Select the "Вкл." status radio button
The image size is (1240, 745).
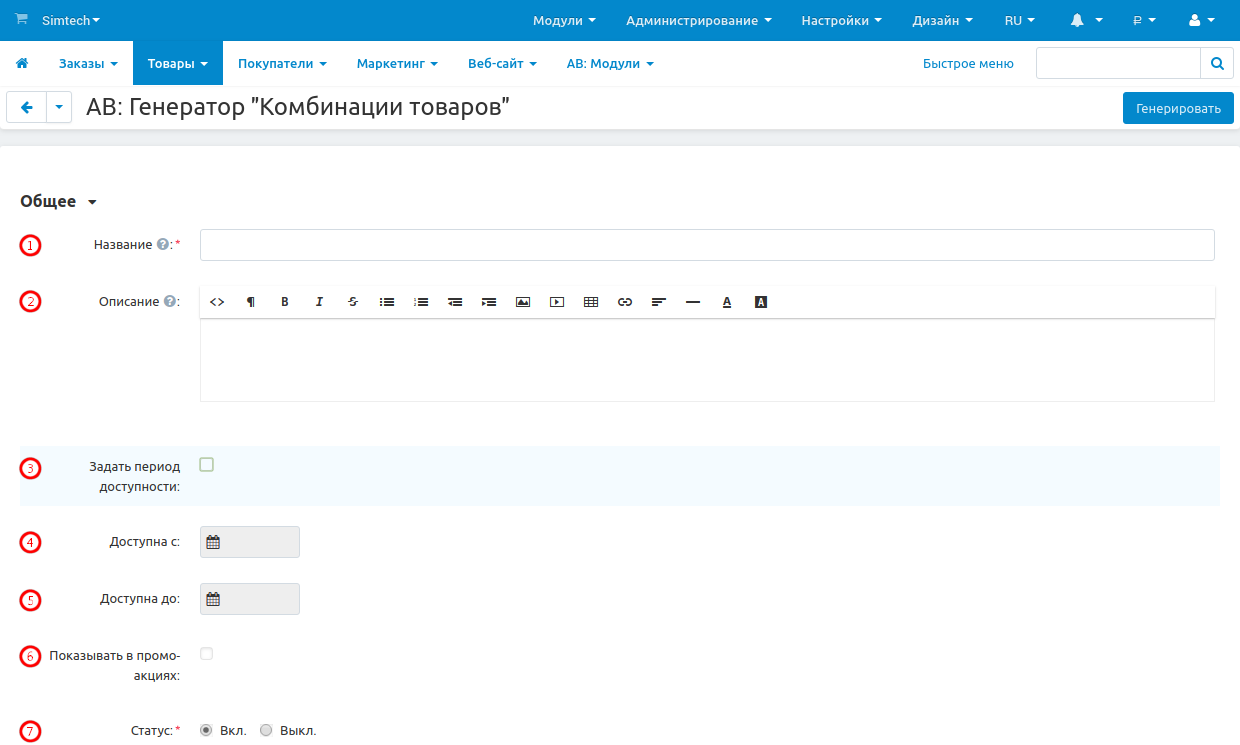click(207, 730)
